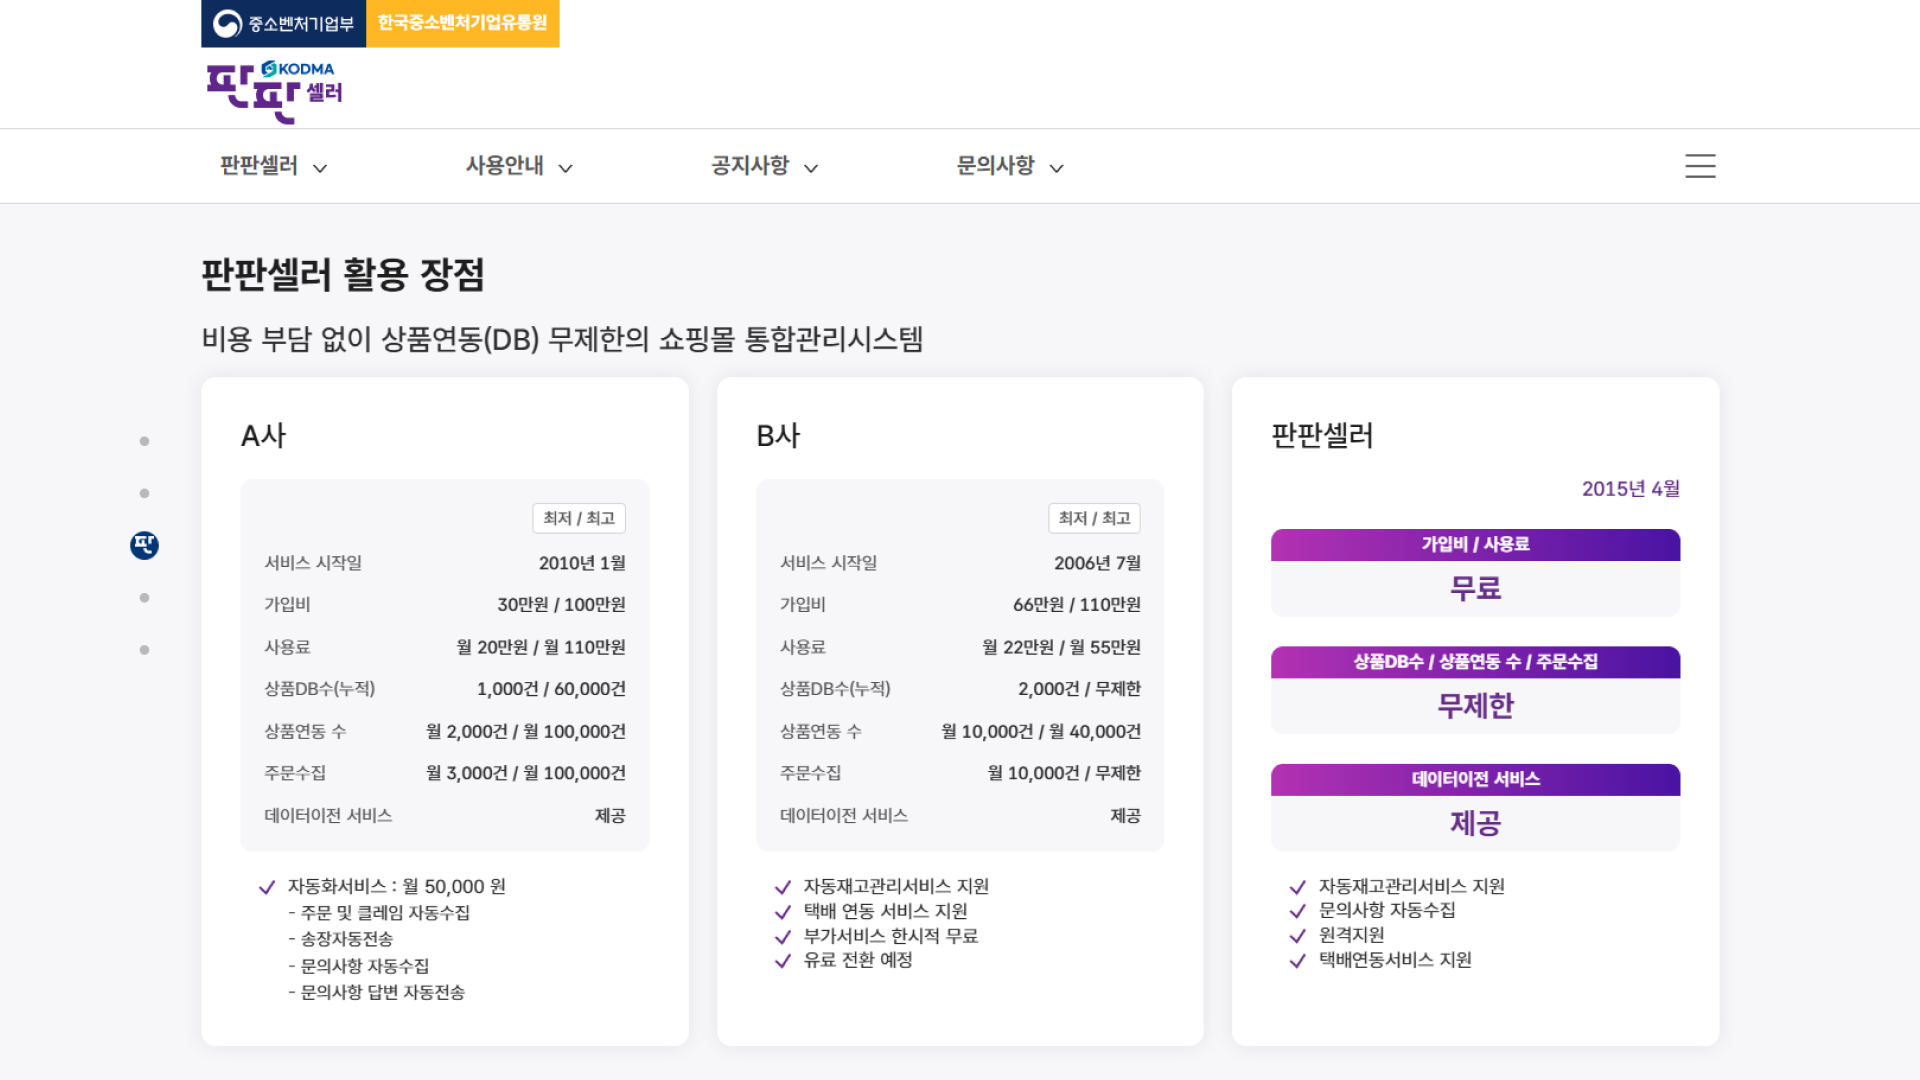The height and width of the screenshot is (1080, 1920).
Task: Click A사 value 월 2,000건 / 월 100,000건
Action: tap(526, 732)
